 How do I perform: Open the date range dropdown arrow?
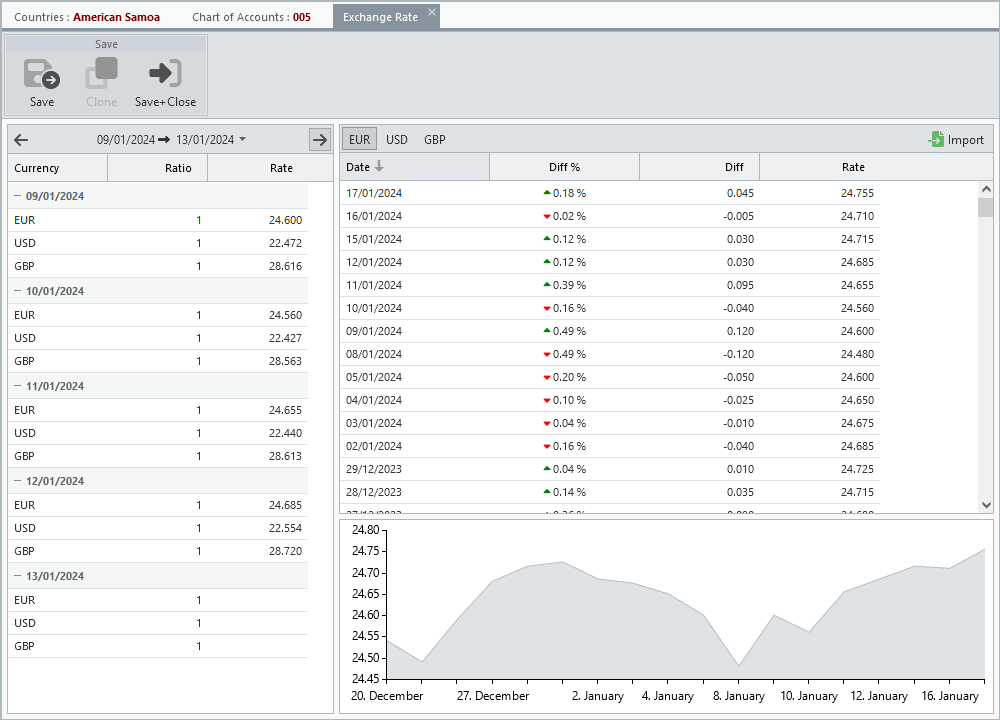[242, 139]
